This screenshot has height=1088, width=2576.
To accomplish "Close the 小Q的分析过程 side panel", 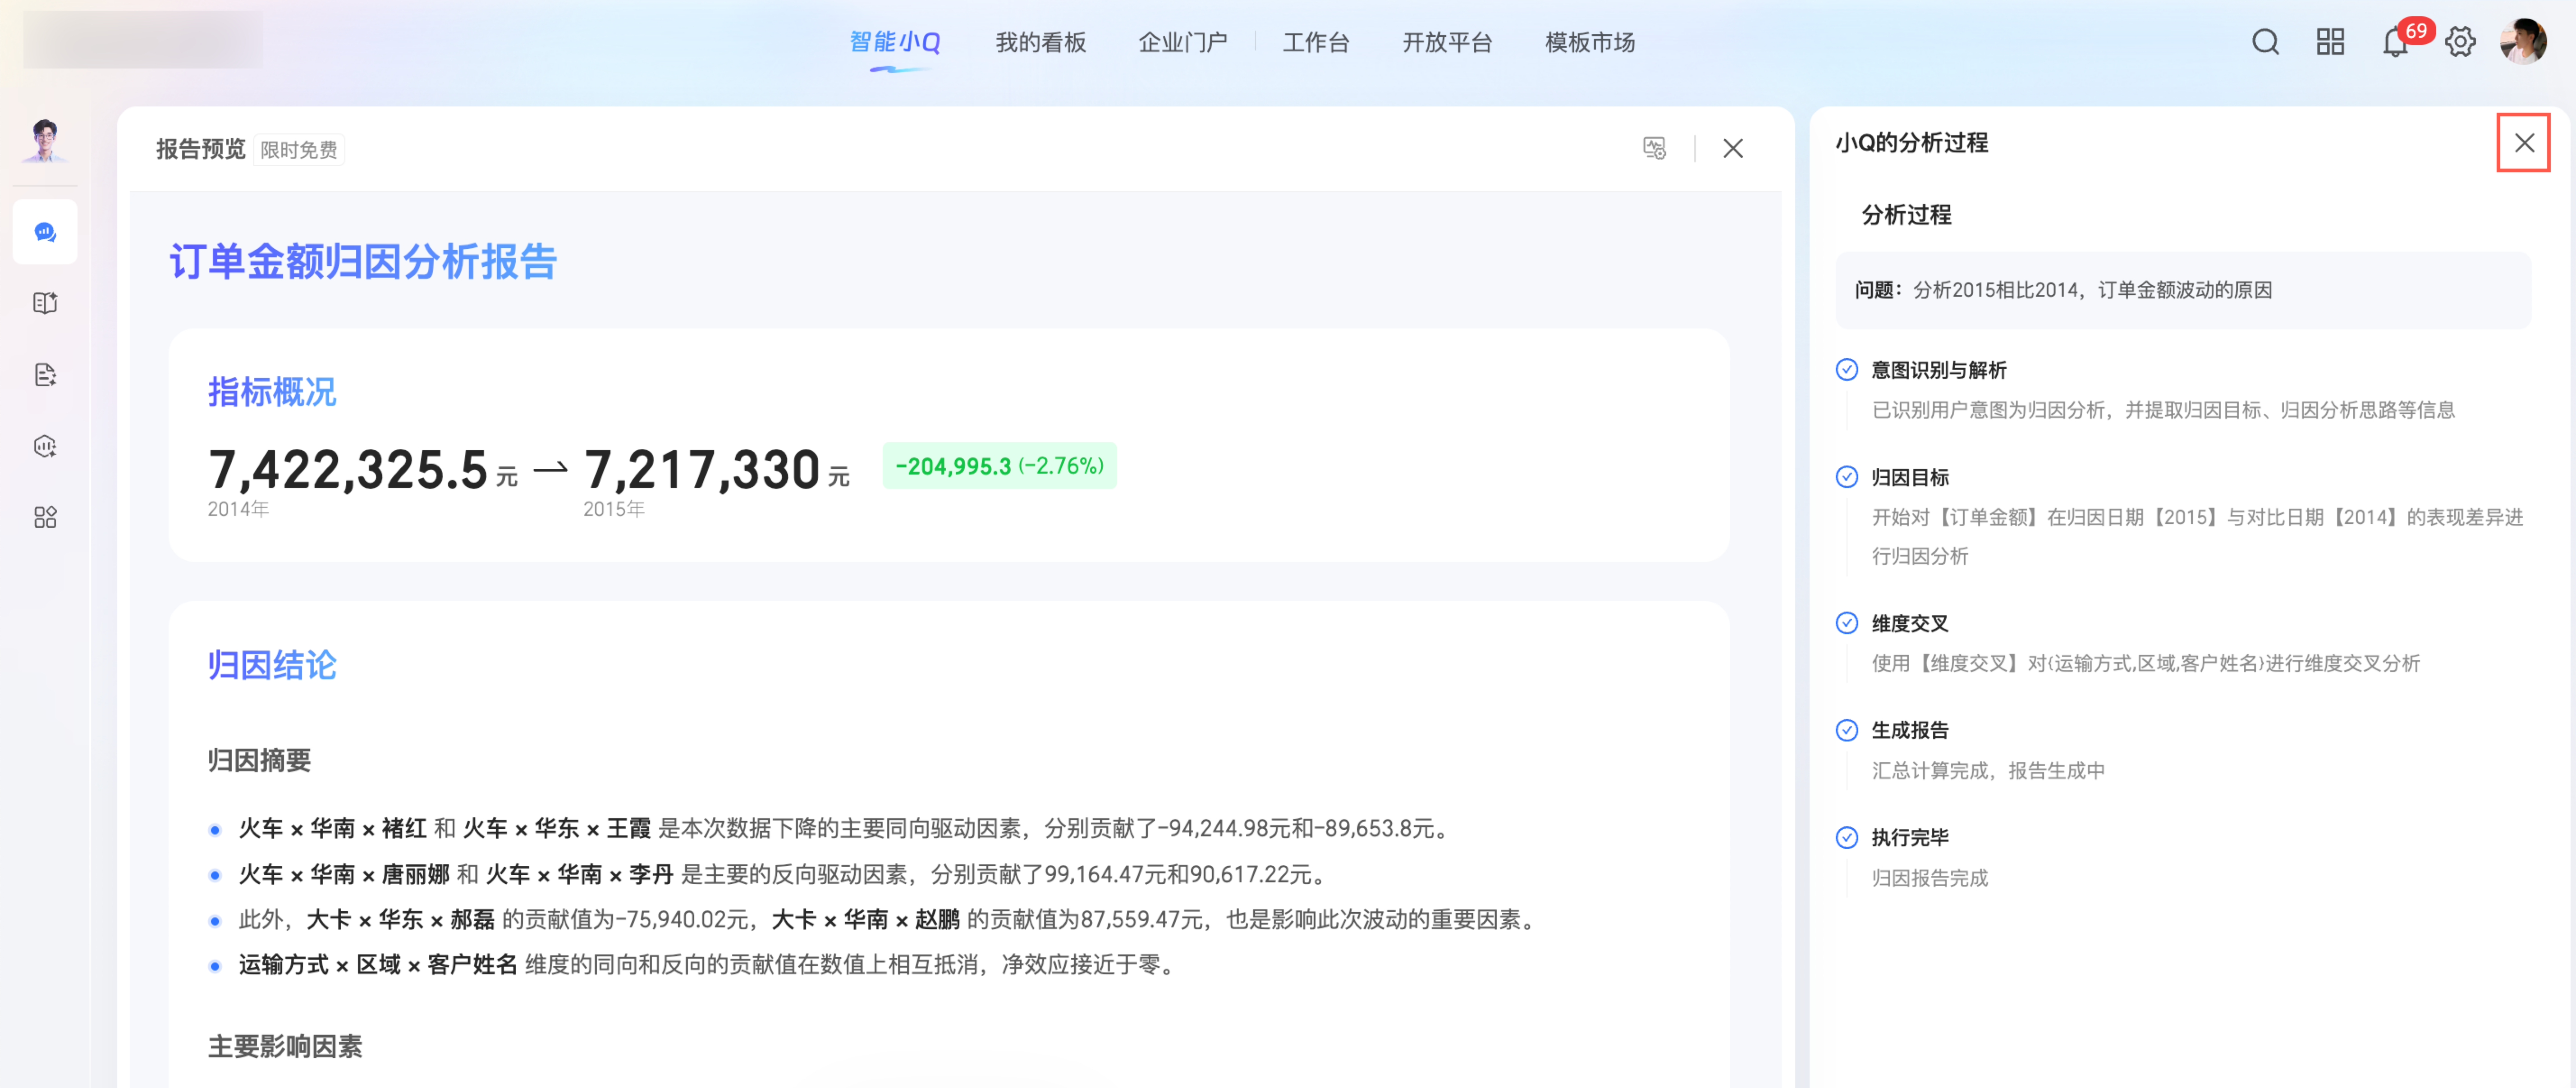I will pos(2523,143).
